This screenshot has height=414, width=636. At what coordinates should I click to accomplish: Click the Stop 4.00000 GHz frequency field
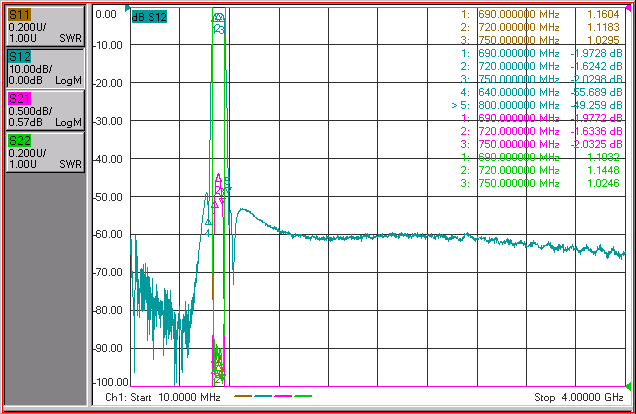(x=579, y=397)
